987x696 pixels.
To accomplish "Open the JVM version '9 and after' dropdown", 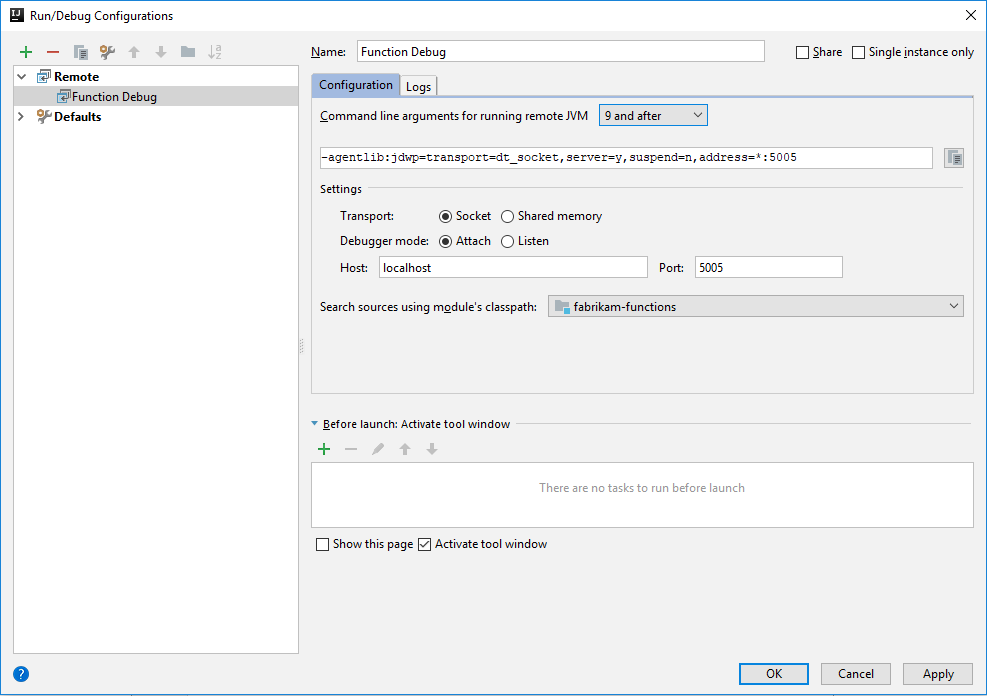I will coord(653,116).
